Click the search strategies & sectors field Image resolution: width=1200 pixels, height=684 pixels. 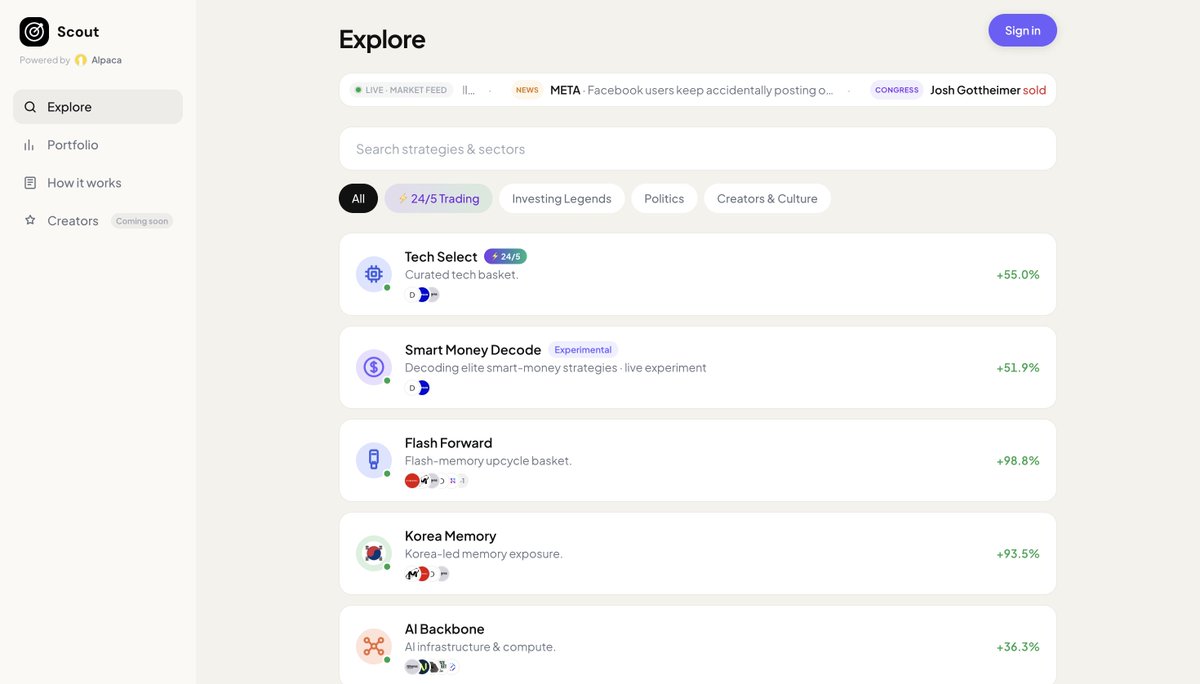(698, 149)
